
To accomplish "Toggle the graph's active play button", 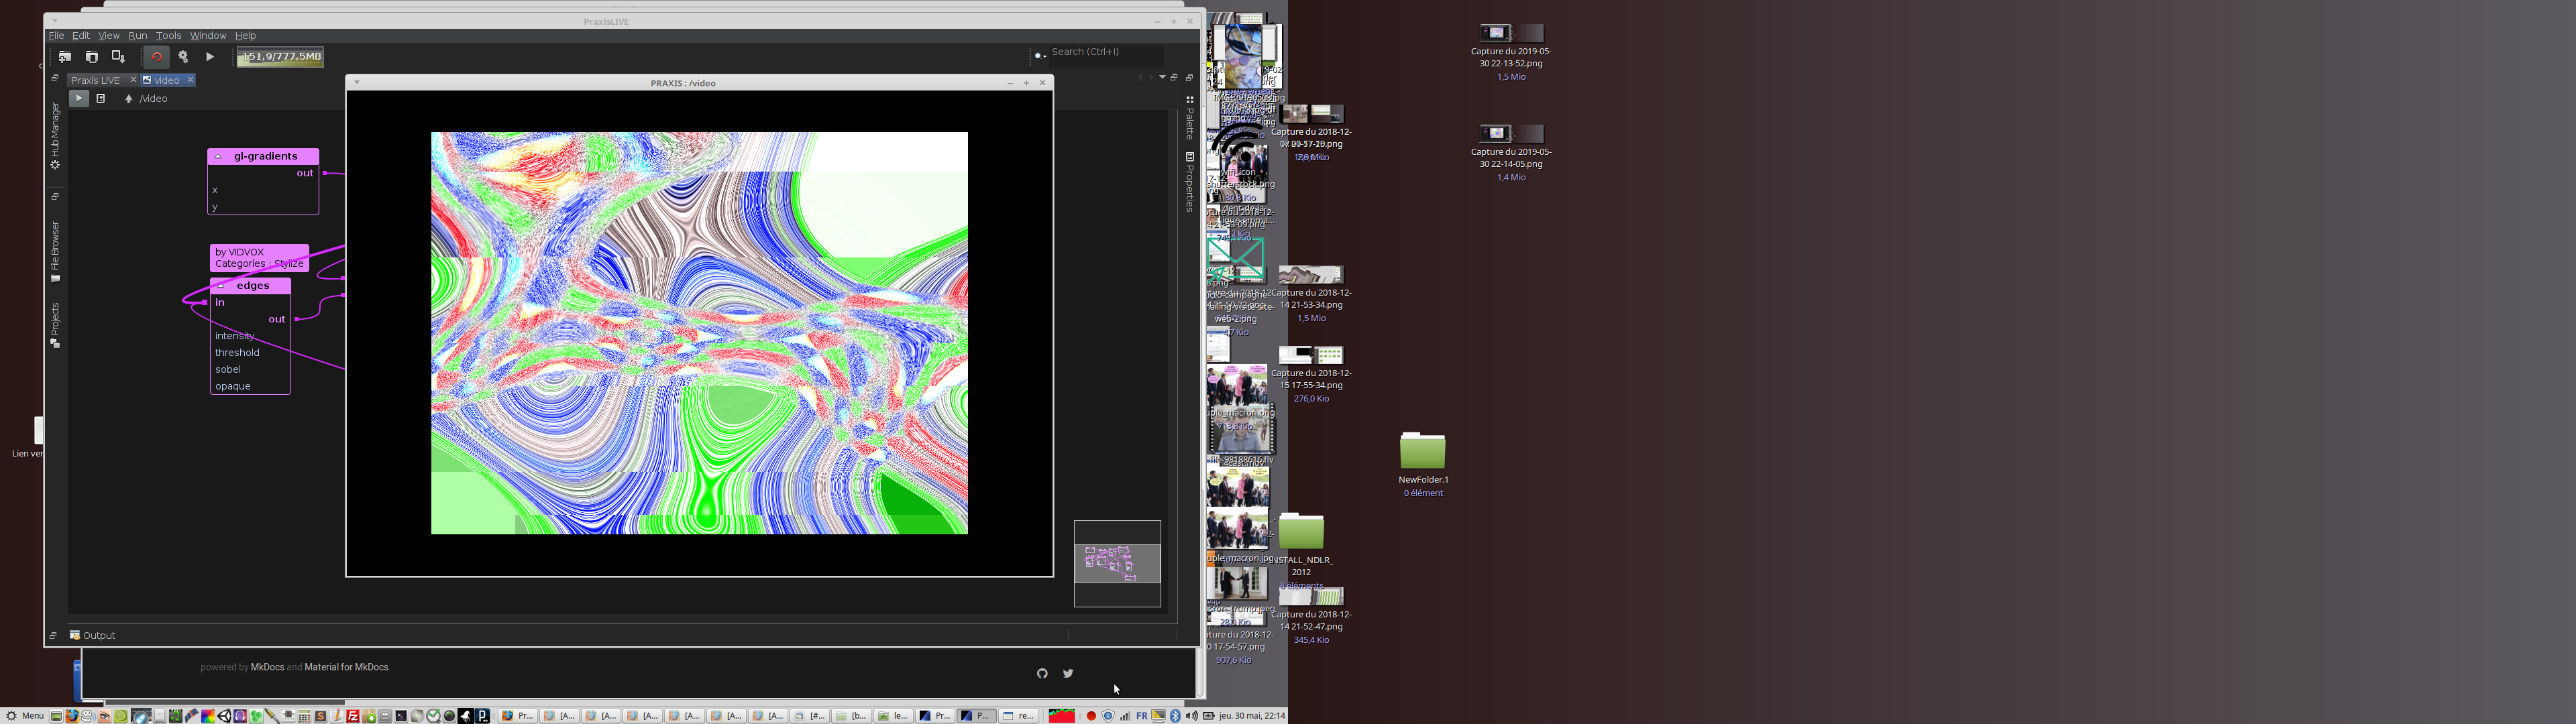I will click(x=78, y=99).
